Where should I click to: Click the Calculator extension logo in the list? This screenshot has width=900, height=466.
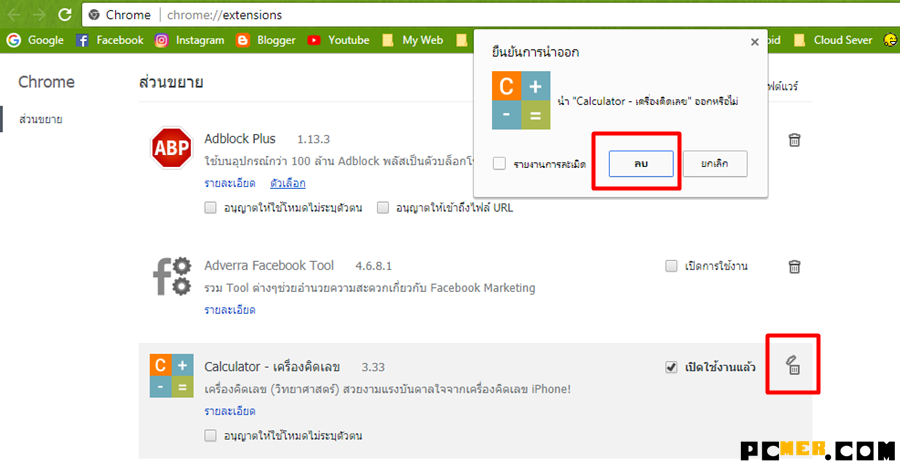[172, 376]
